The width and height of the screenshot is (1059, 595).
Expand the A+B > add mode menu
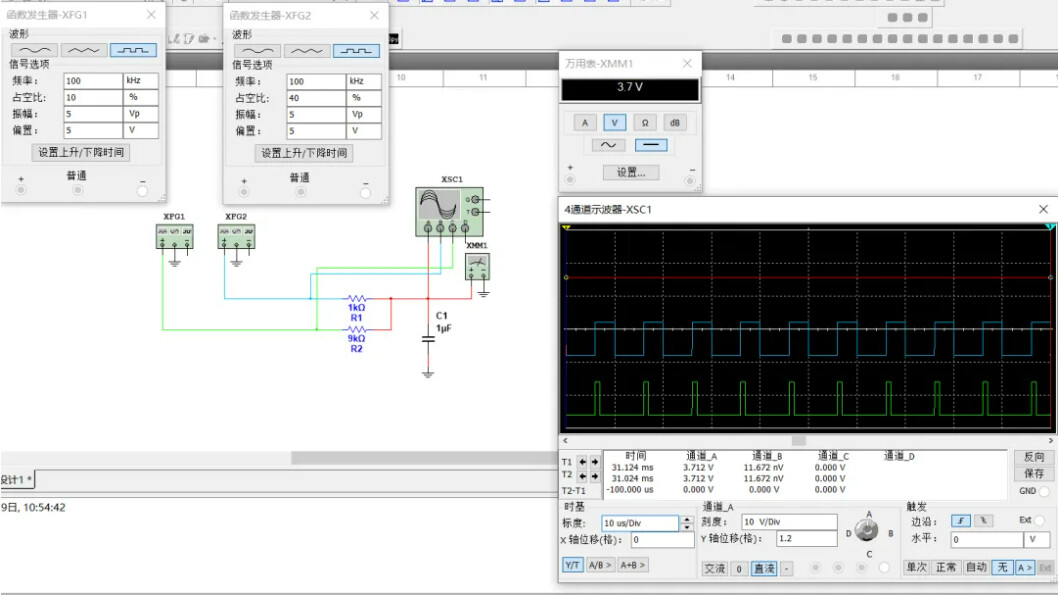pyautogui.click(x=633, y=565)
